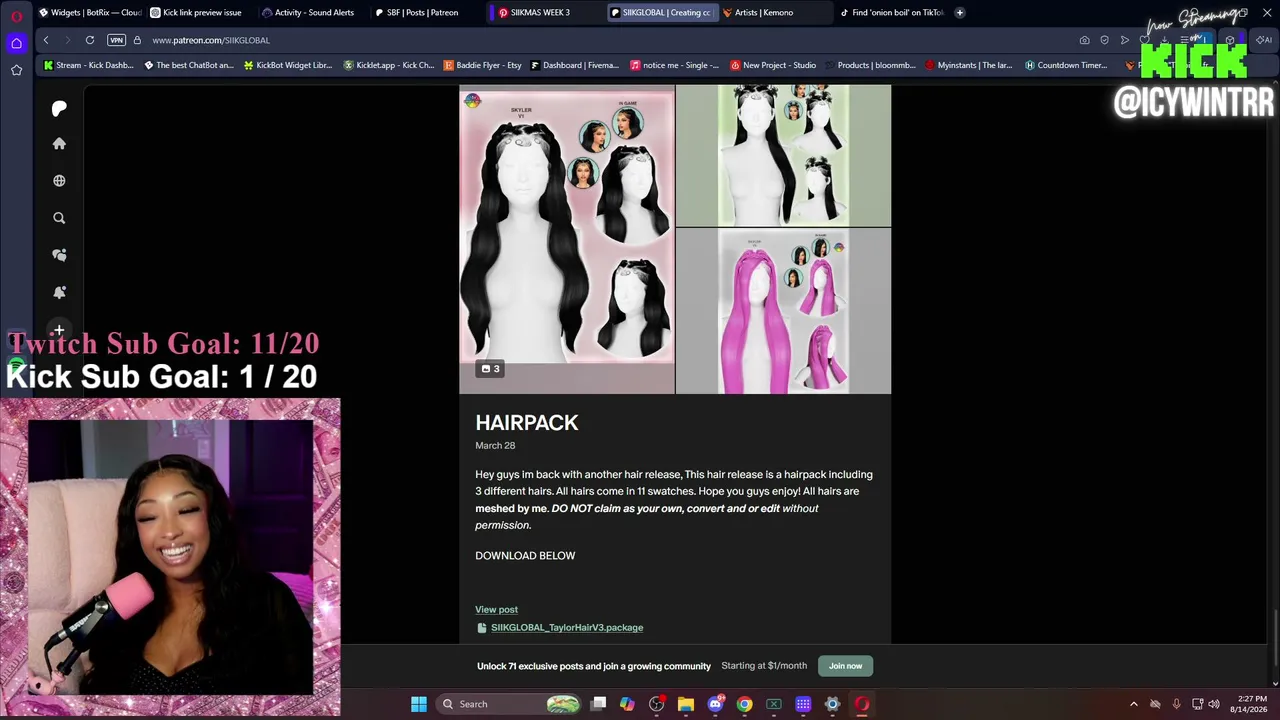The height and width of the screenshot is (720, 1280).
Task: Switch to the SBF | Posts | Patreon tab
Action: (424, 13)
